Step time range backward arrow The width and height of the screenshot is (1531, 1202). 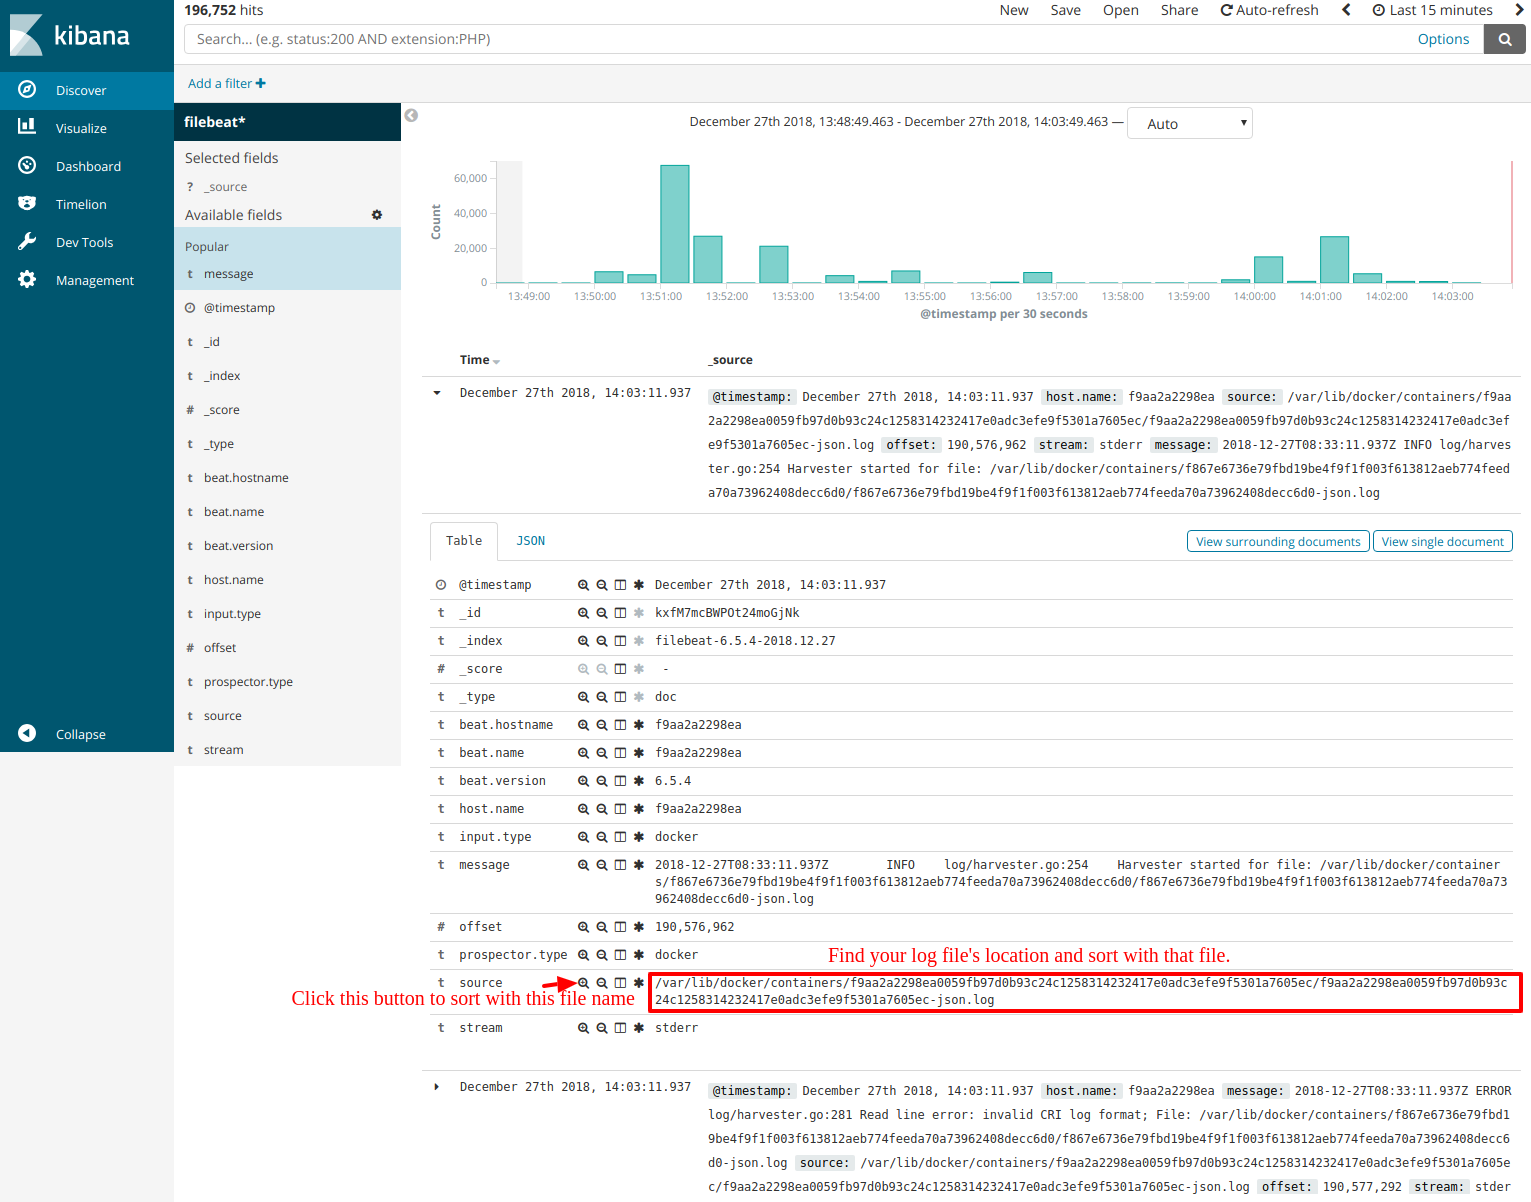click(x=1346, y=10)
